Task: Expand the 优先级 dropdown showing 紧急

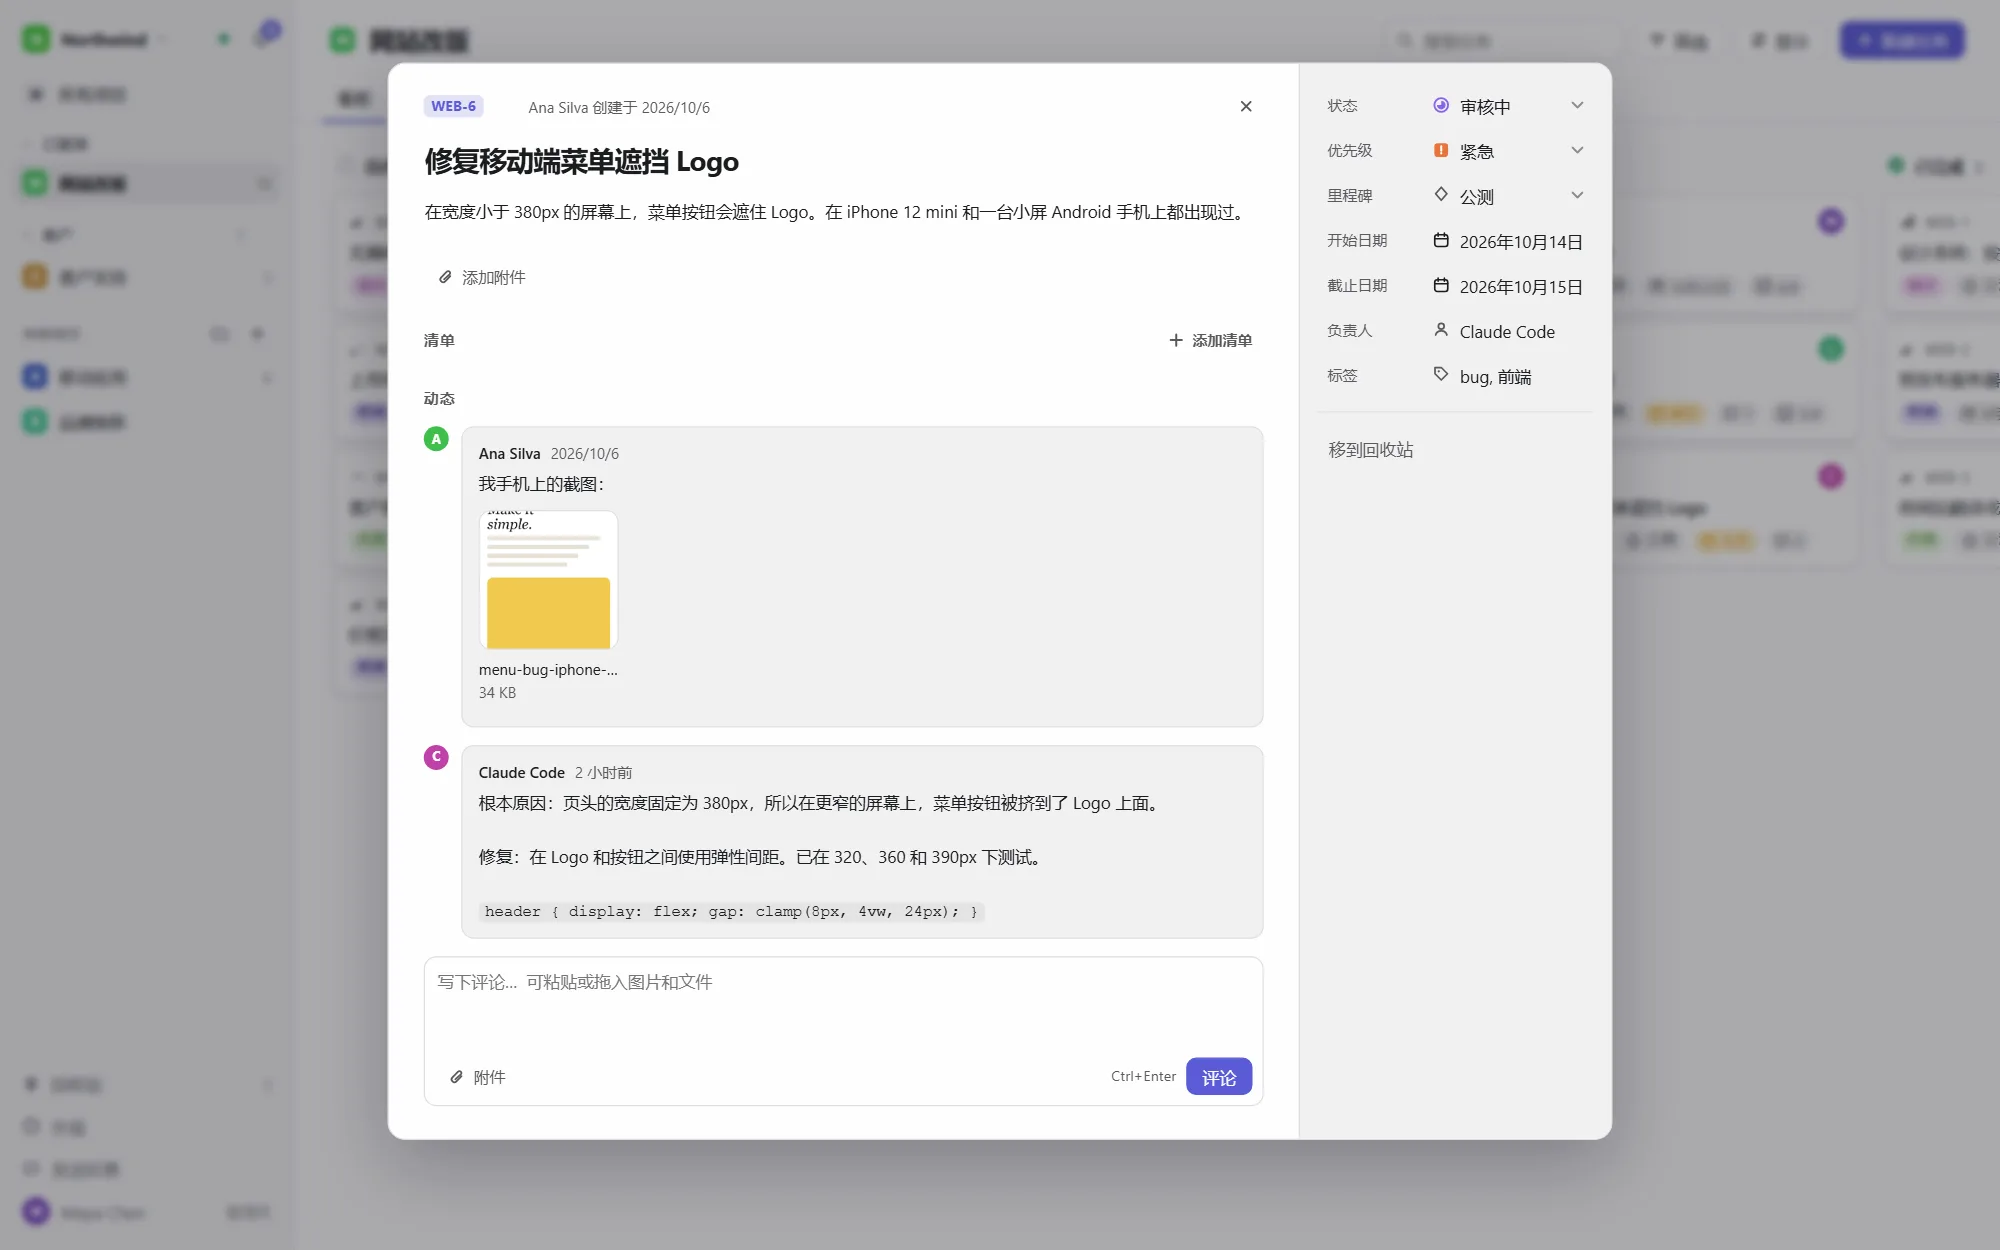Action: coord(1508,151)
